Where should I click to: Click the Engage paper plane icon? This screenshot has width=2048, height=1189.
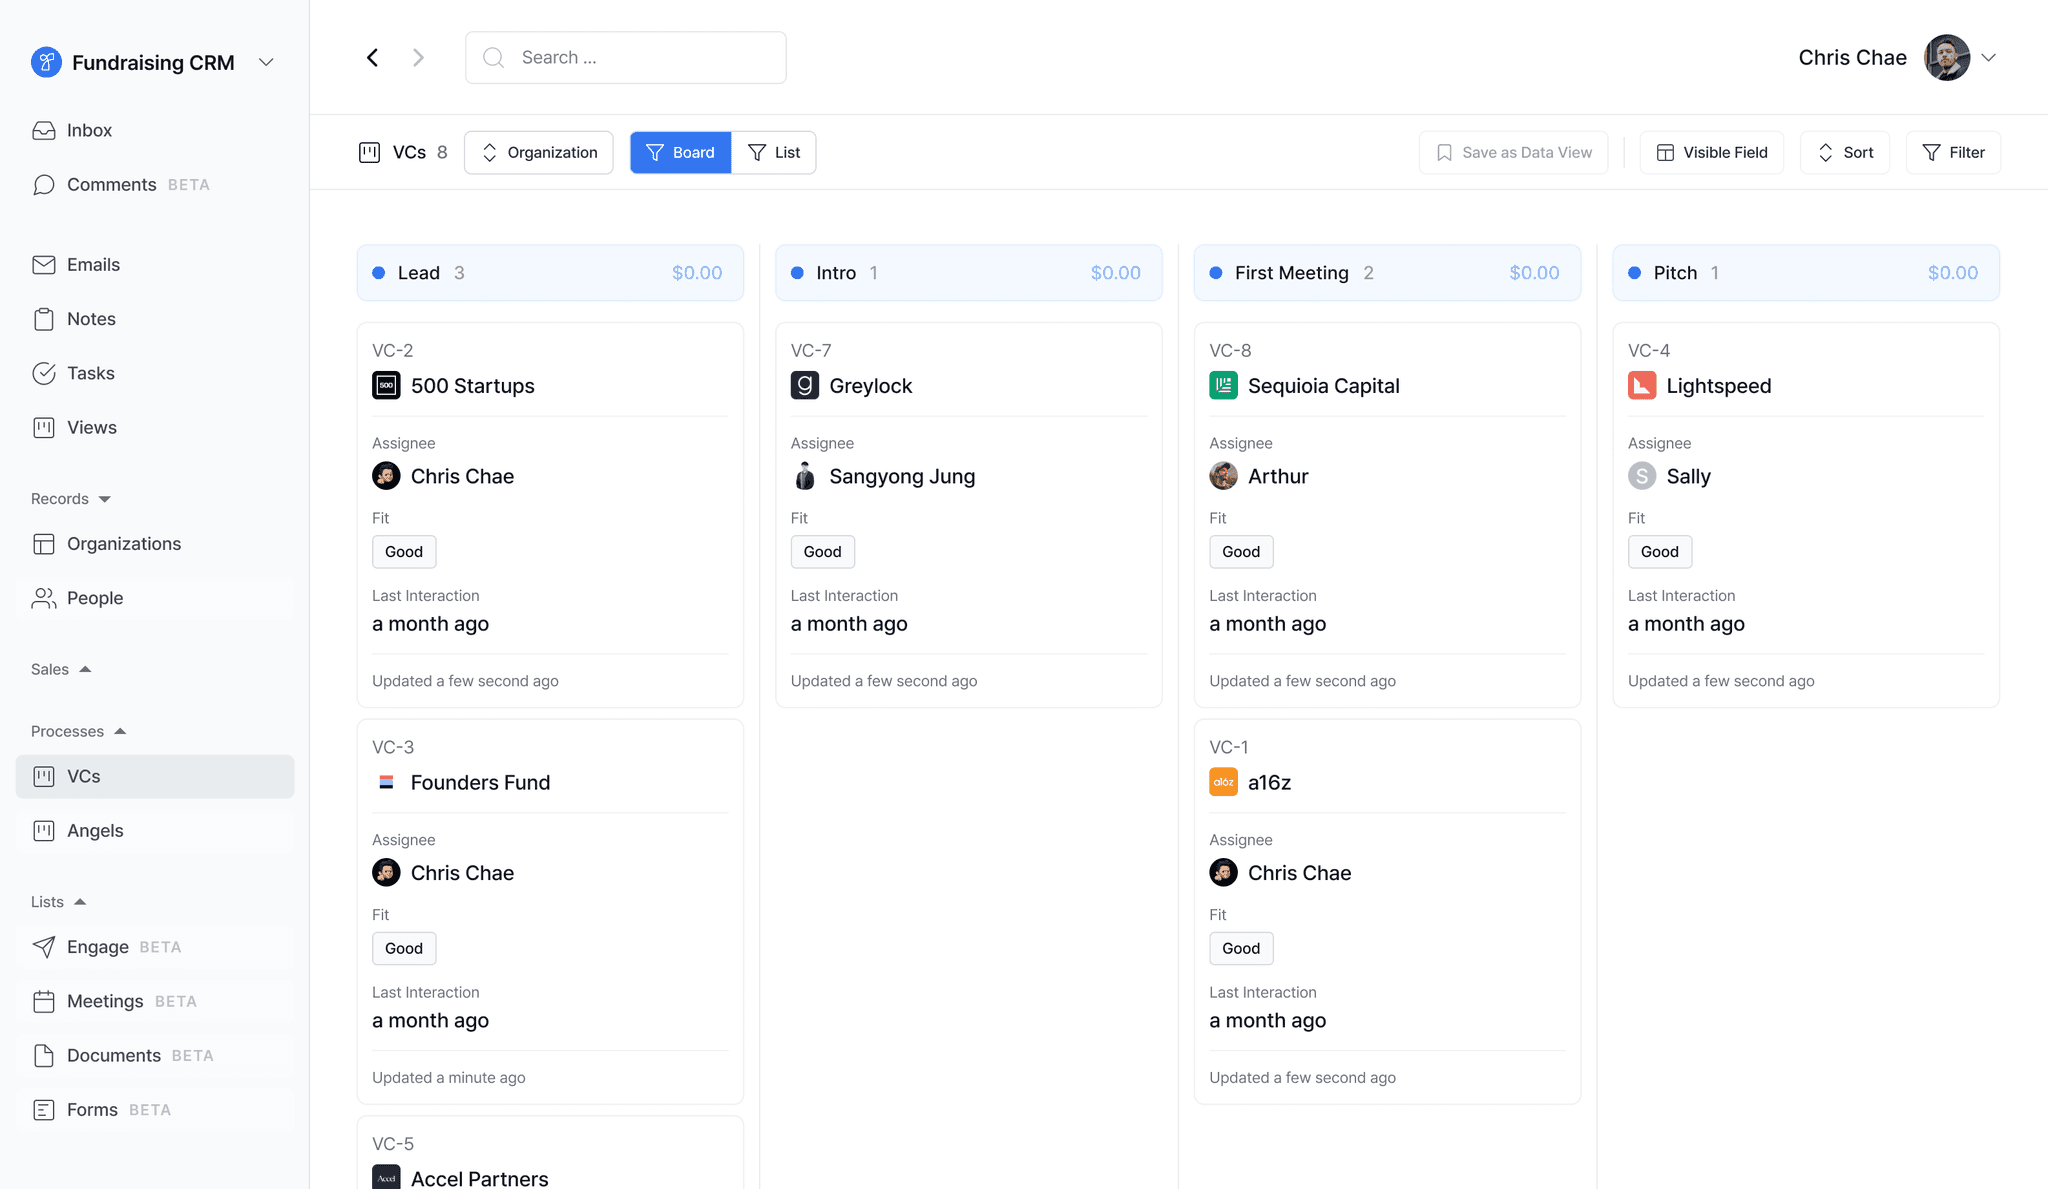pos(44,947)
